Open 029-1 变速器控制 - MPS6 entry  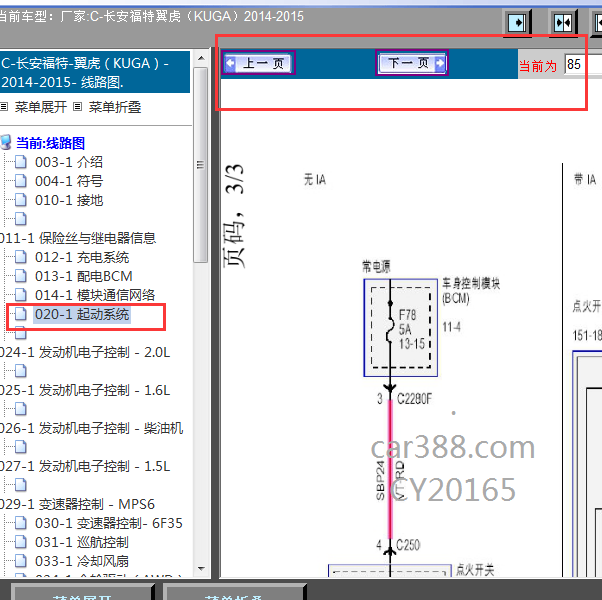[x=77, y=504]
